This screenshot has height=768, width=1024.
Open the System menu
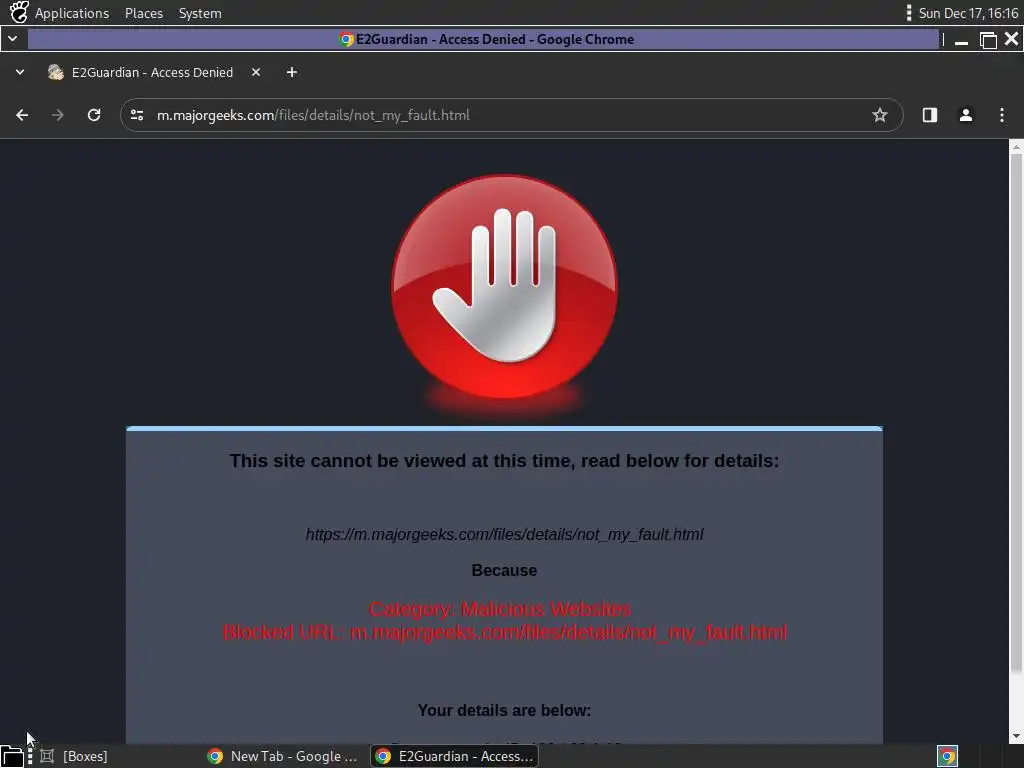(200, 13)
